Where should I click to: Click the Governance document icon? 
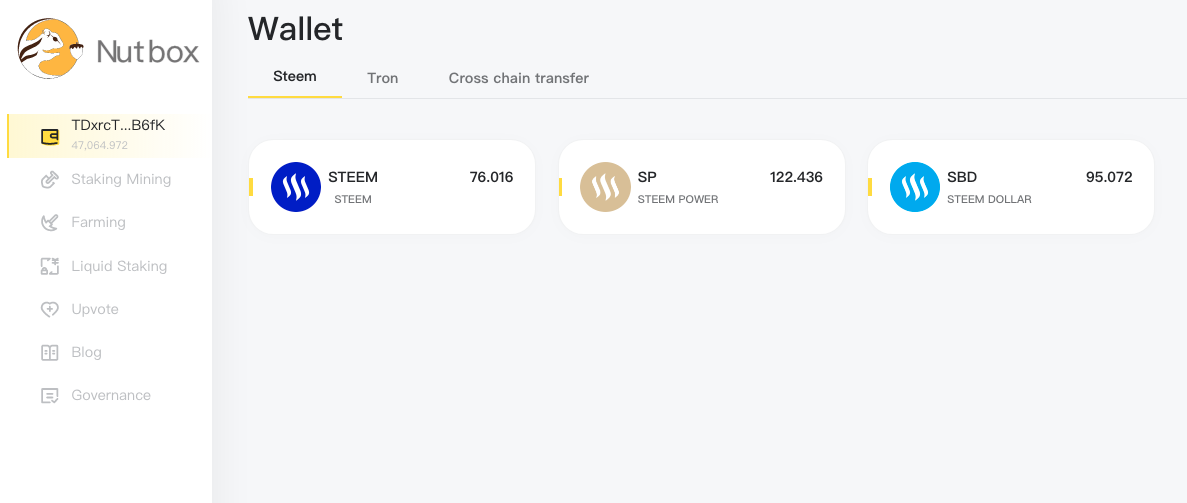pos(49,395)
